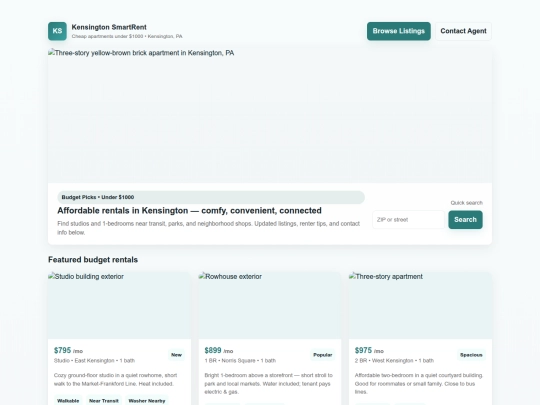Click the $975 /mo price

pyautogui.click(x=369, y=351)
